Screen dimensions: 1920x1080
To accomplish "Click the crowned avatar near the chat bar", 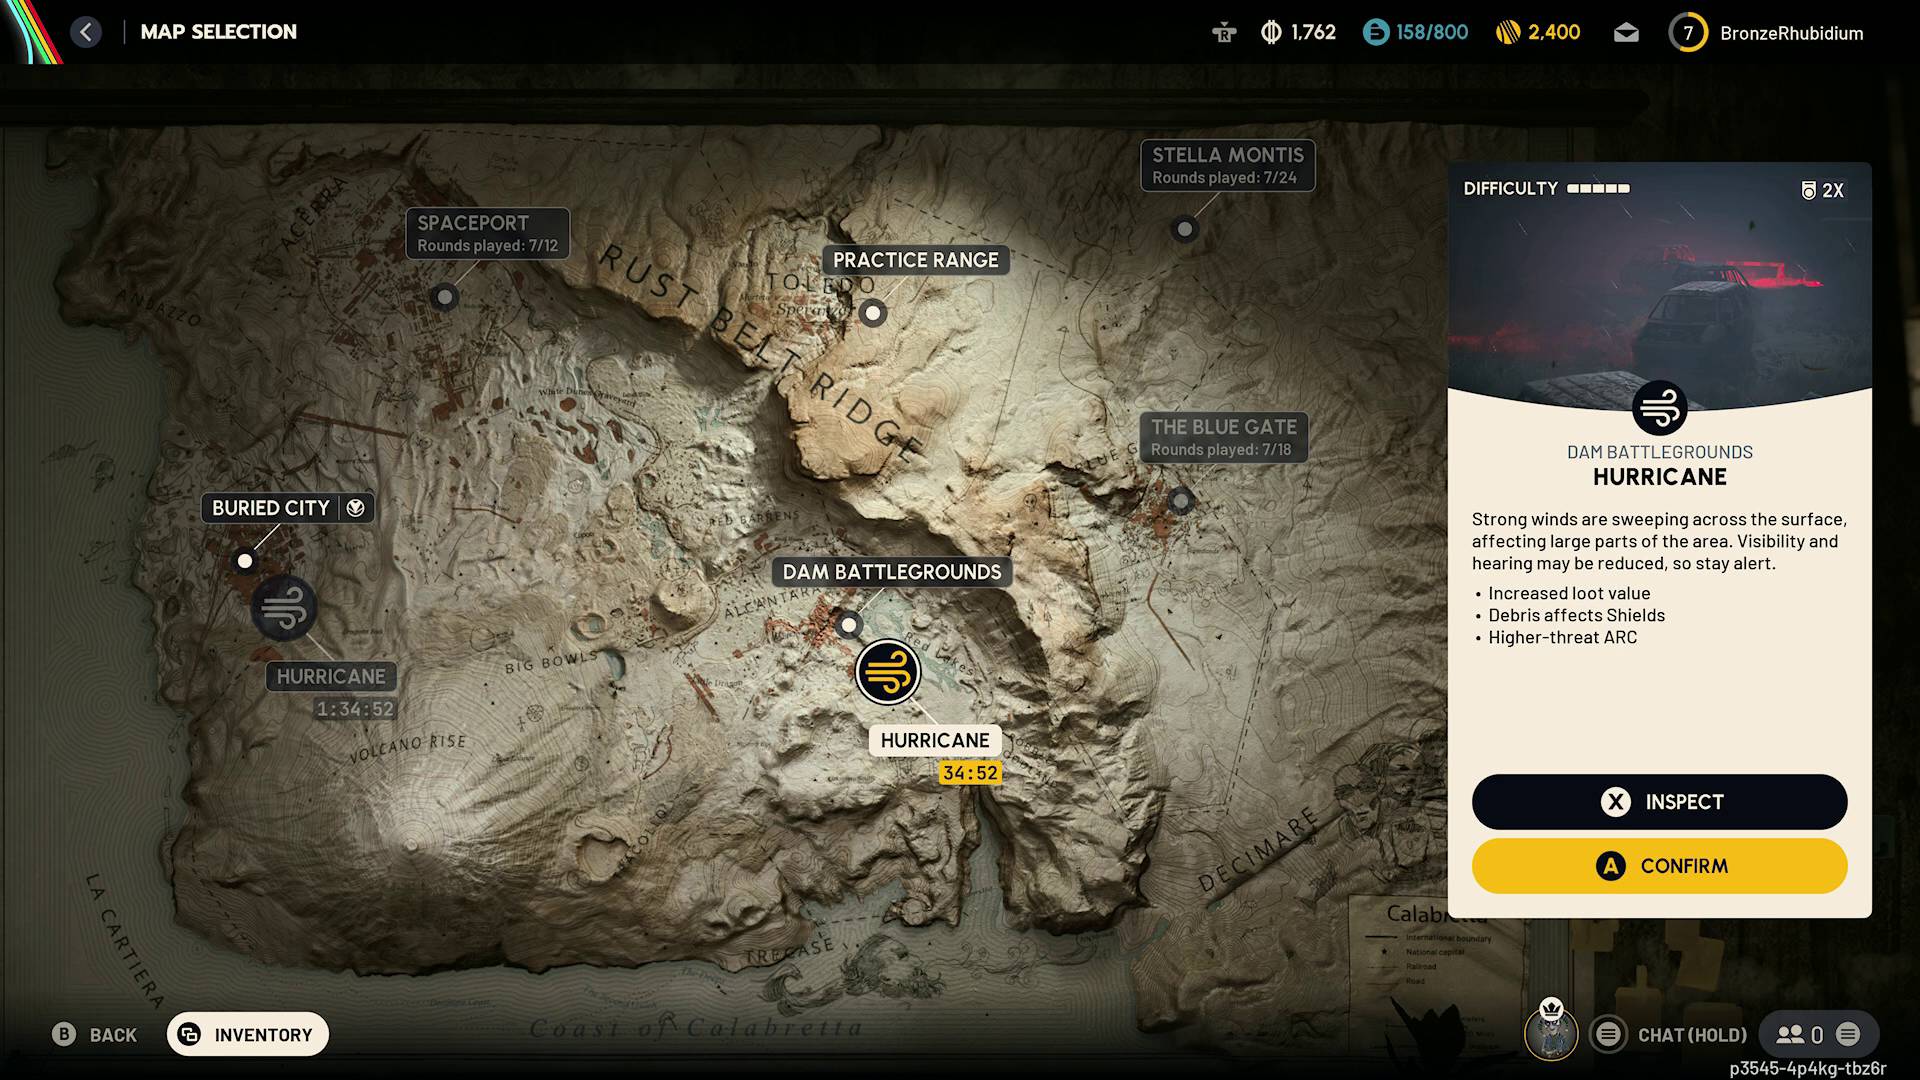I will (x=1551, y=1033).
